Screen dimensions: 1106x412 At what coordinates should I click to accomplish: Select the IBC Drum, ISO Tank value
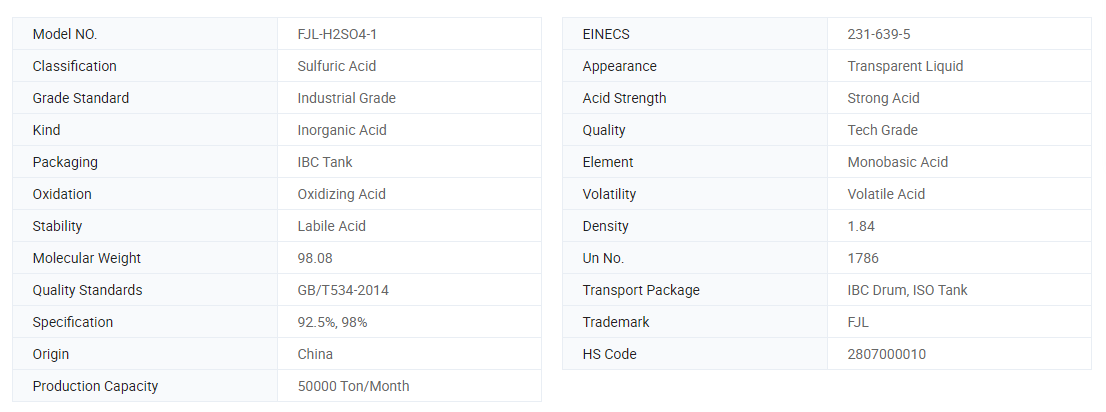pos(907,290)
